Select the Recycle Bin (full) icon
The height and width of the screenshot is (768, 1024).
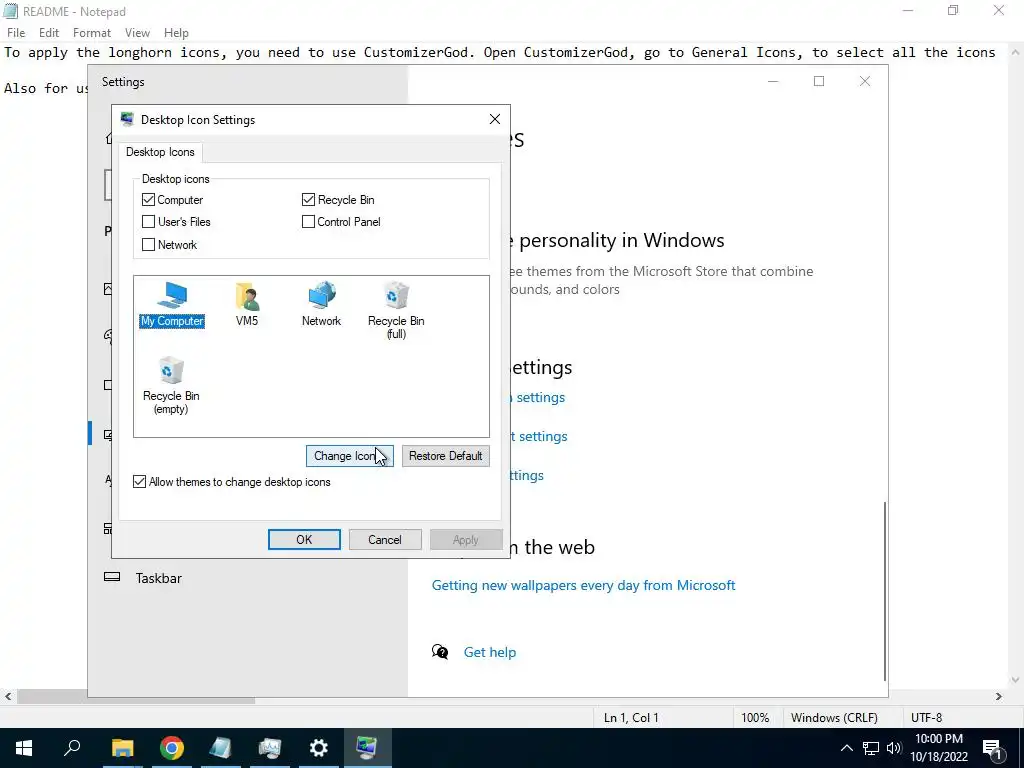(x=396, y=310)
